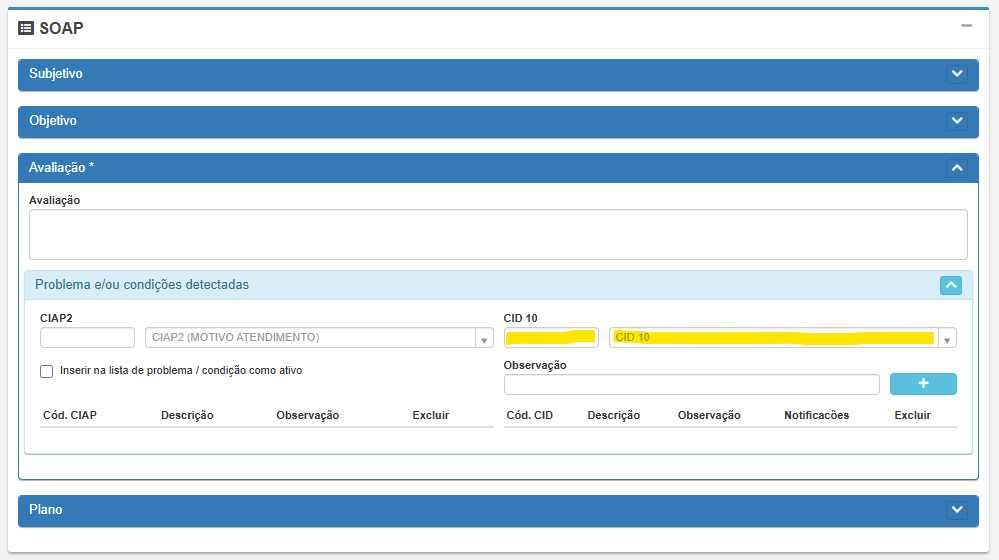Open the CIAP2 motivo atendimento dropdown
The image size is (999, 560).
pos(484,338)
